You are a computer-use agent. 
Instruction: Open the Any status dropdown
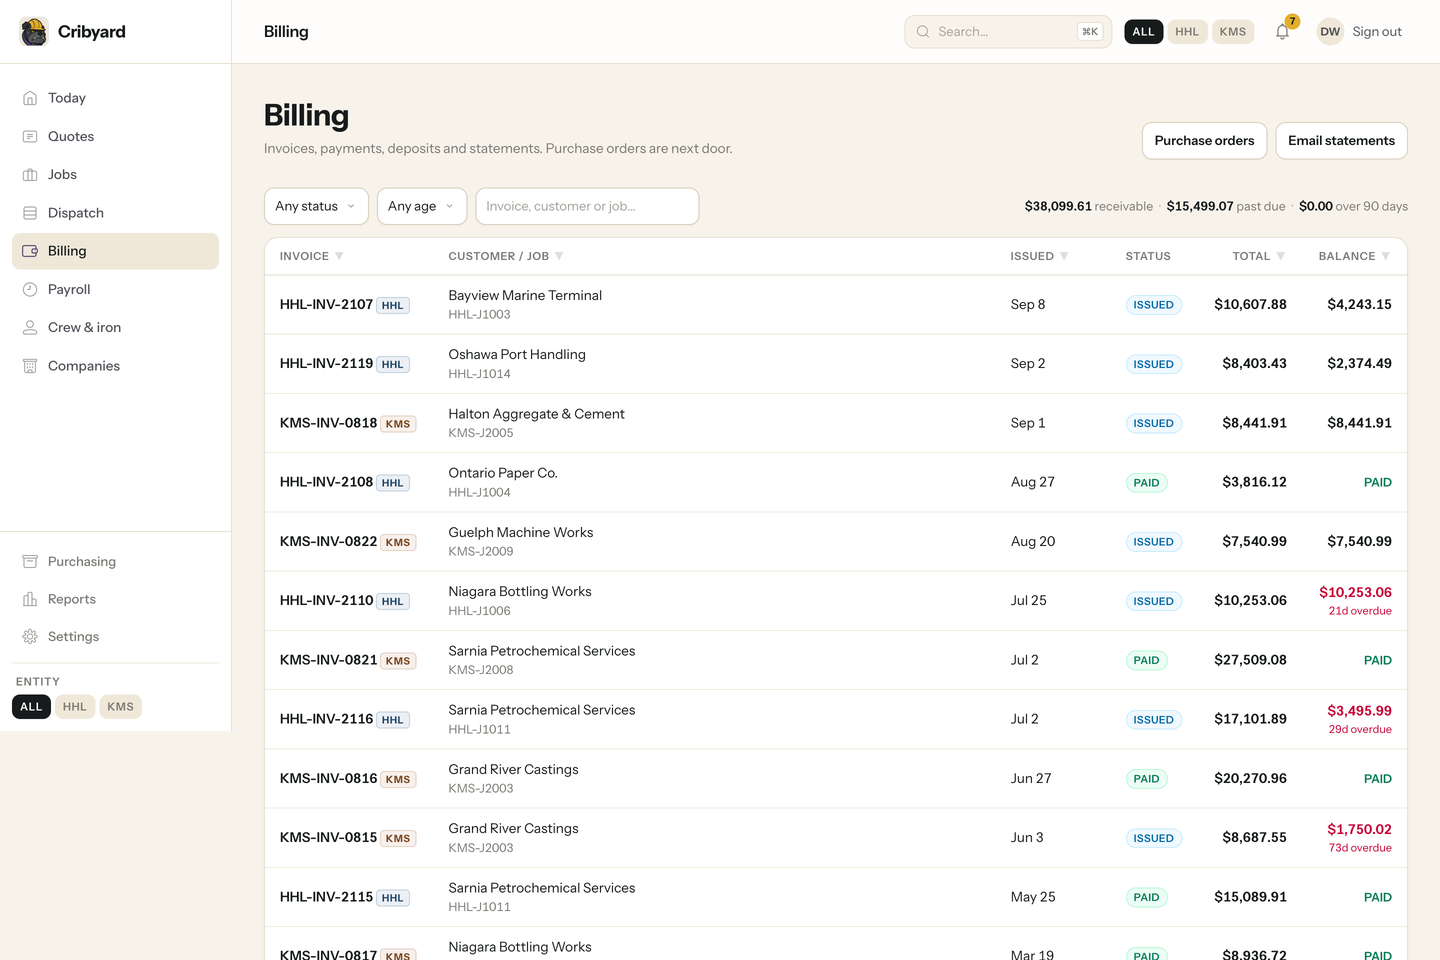pyautogui.click(x=316, y=206)
